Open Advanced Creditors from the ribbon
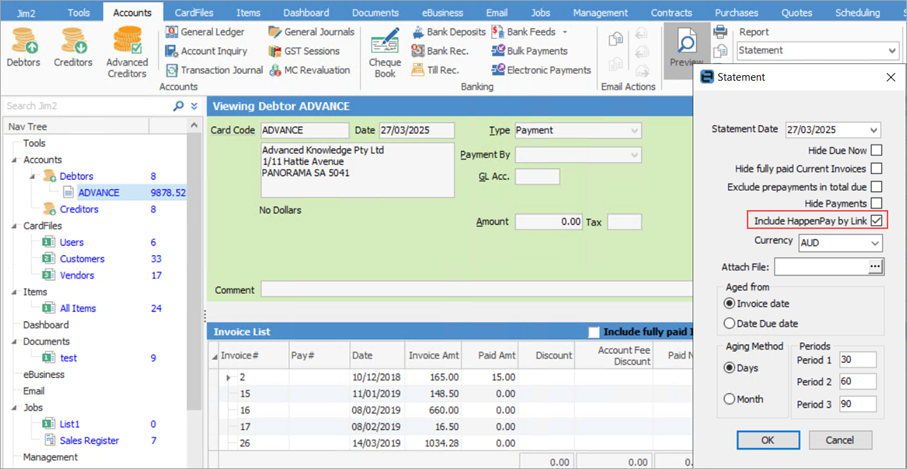Viewport: 907px width, 469px height. pyautogui.click(x=127, y=50)
